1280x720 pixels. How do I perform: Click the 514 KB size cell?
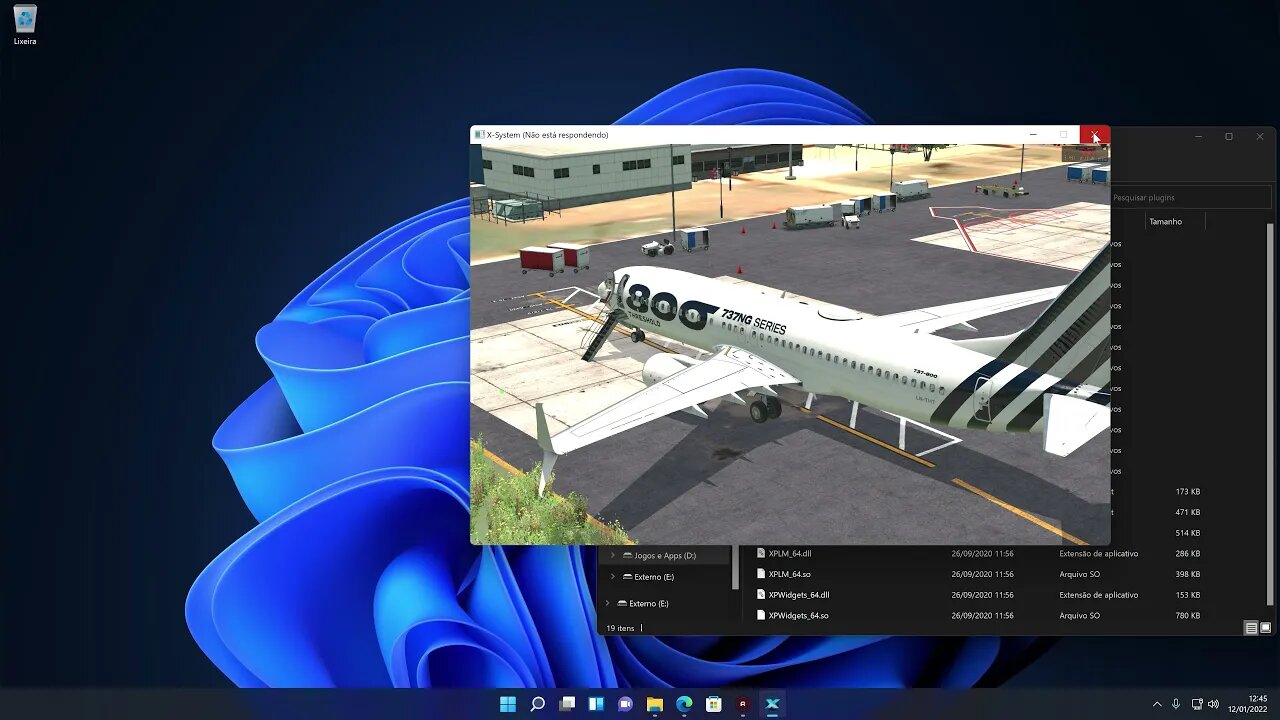[x=1188, y=533]
